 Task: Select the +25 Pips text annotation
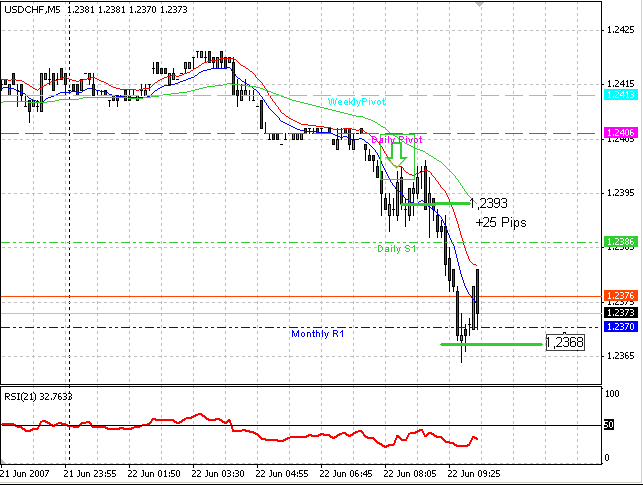[x=501, y=222]
